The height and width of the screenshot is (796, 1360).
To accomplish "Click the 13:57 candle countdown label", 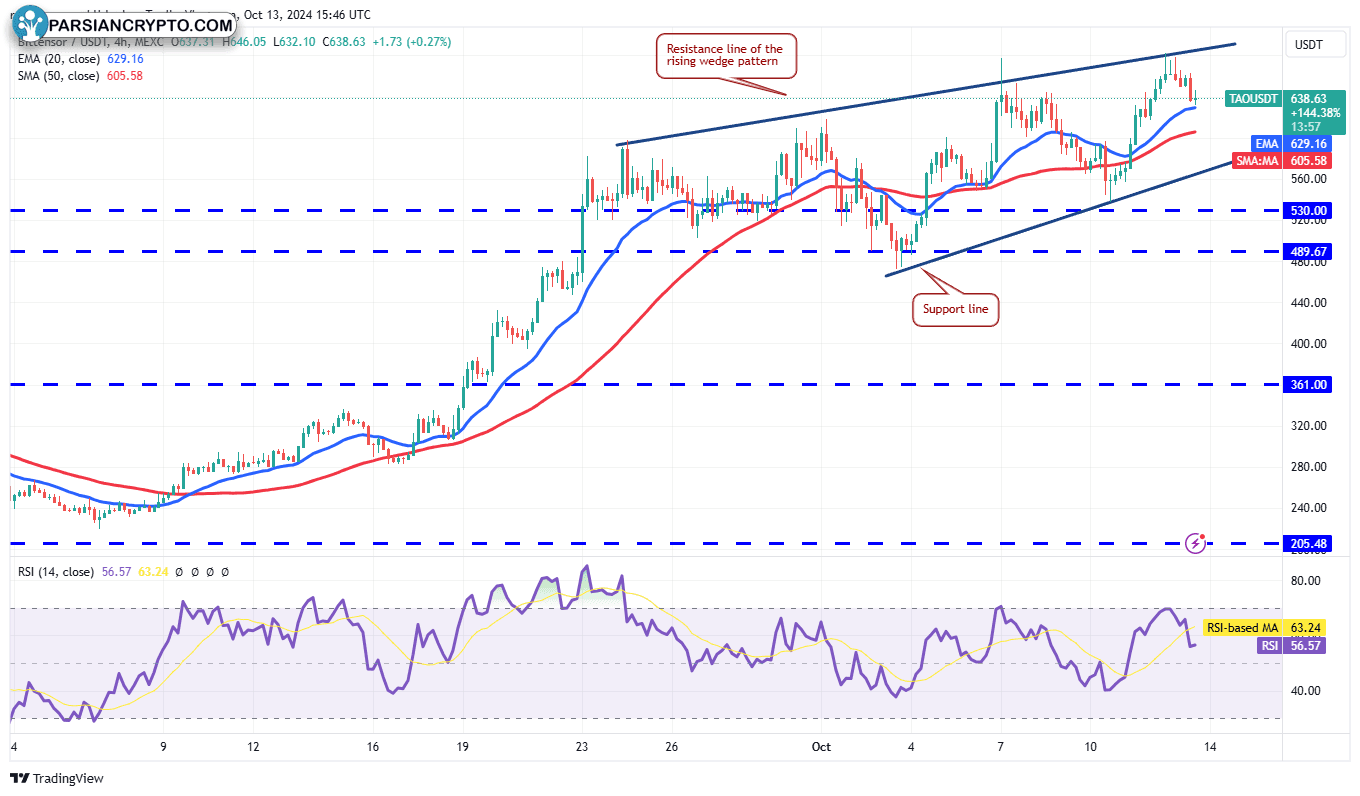I will (x=1305, y=127).
